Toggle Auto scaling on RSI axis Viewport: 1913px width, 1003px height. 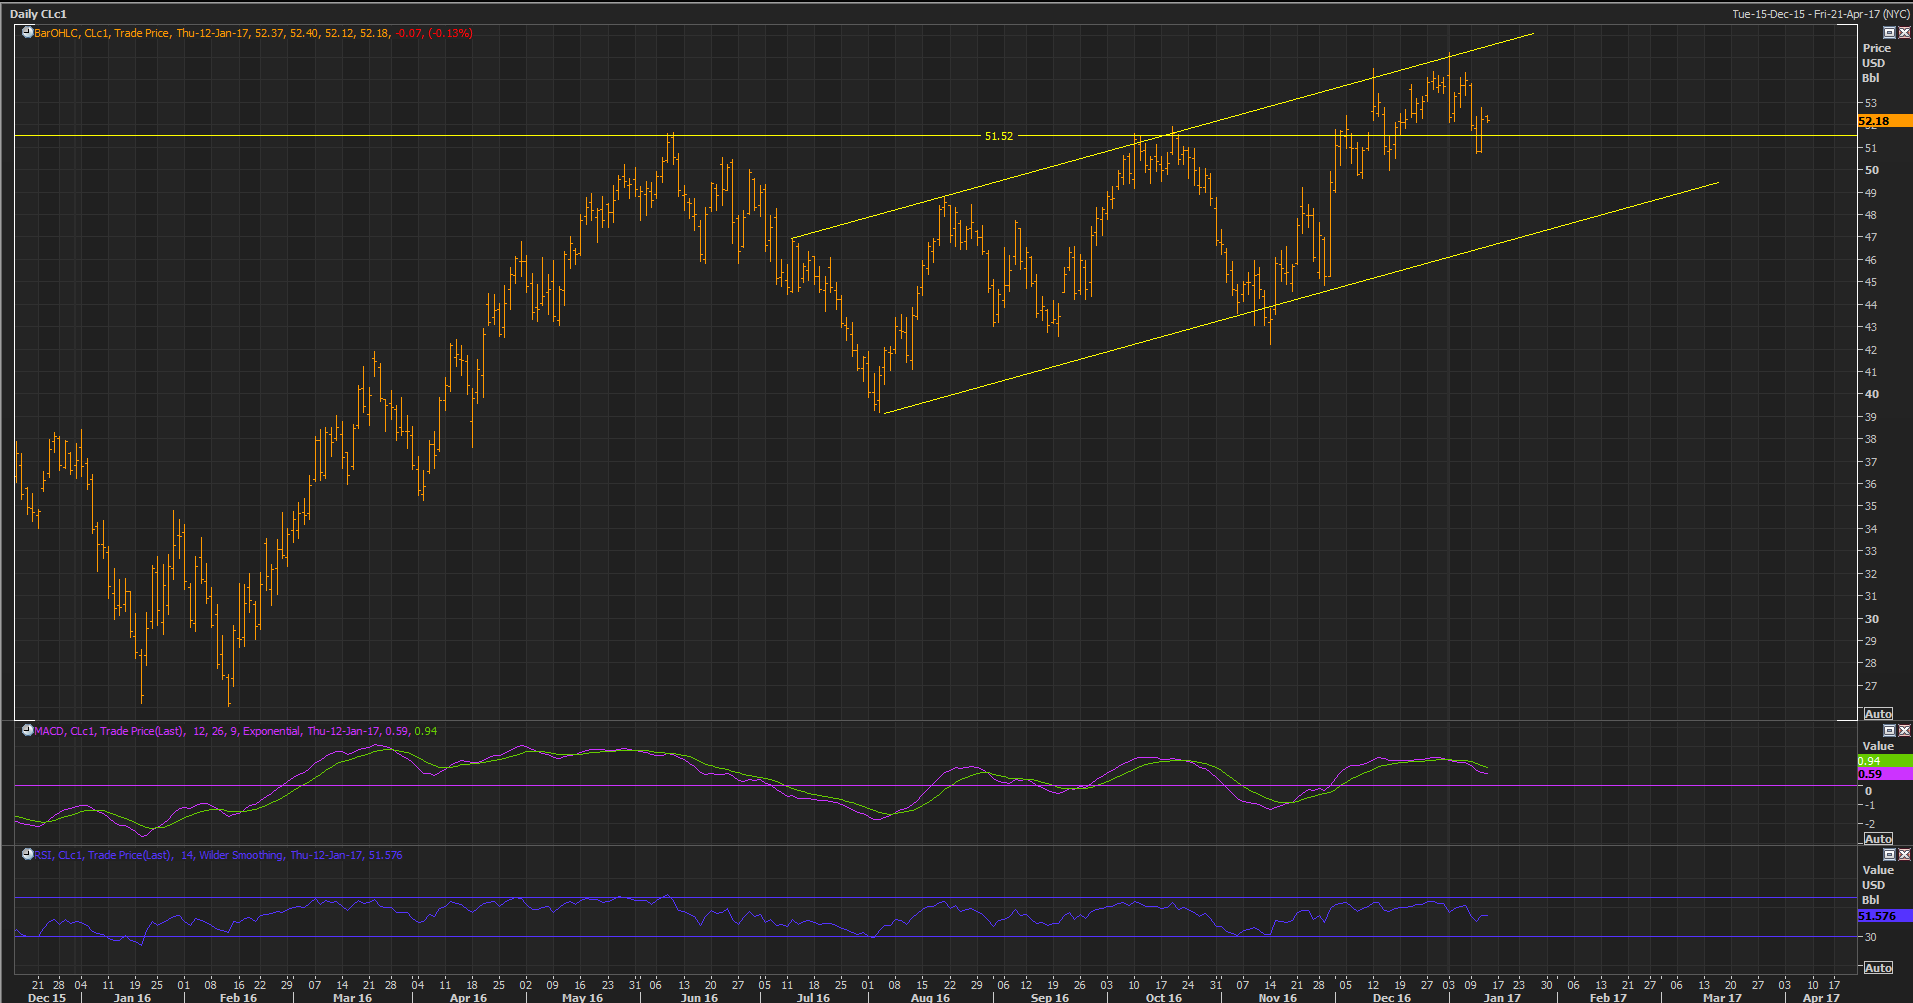click(1877, 968)
